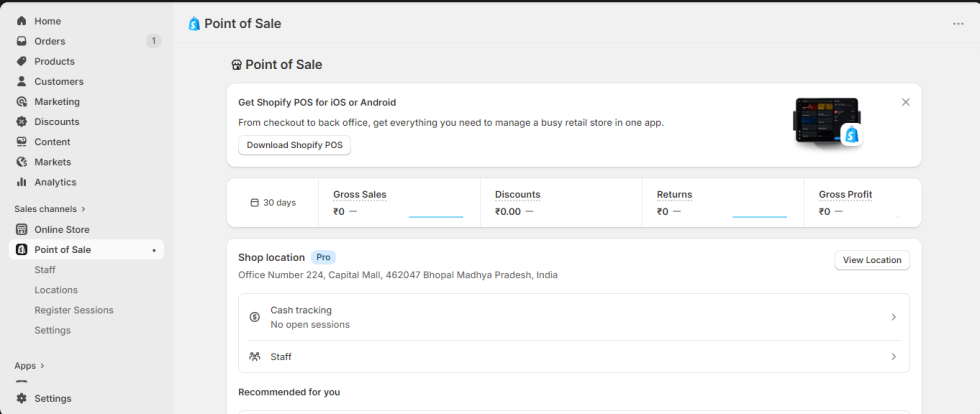Expand the Apps section chevron
The height and width of the screenshot is (414, 980).
pyautogui.click(x=42, y=366)
